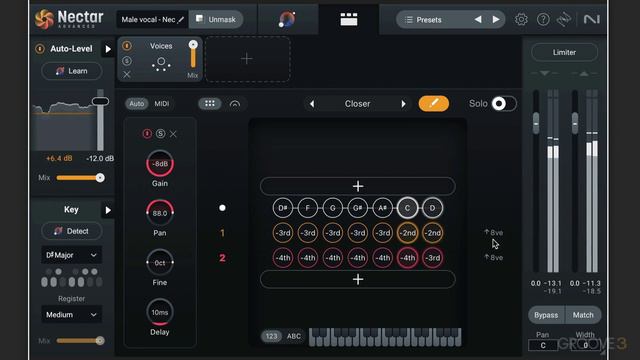Adjust the Auto-Level Mix slider
640x360 pixels.
tap(80, 178)
